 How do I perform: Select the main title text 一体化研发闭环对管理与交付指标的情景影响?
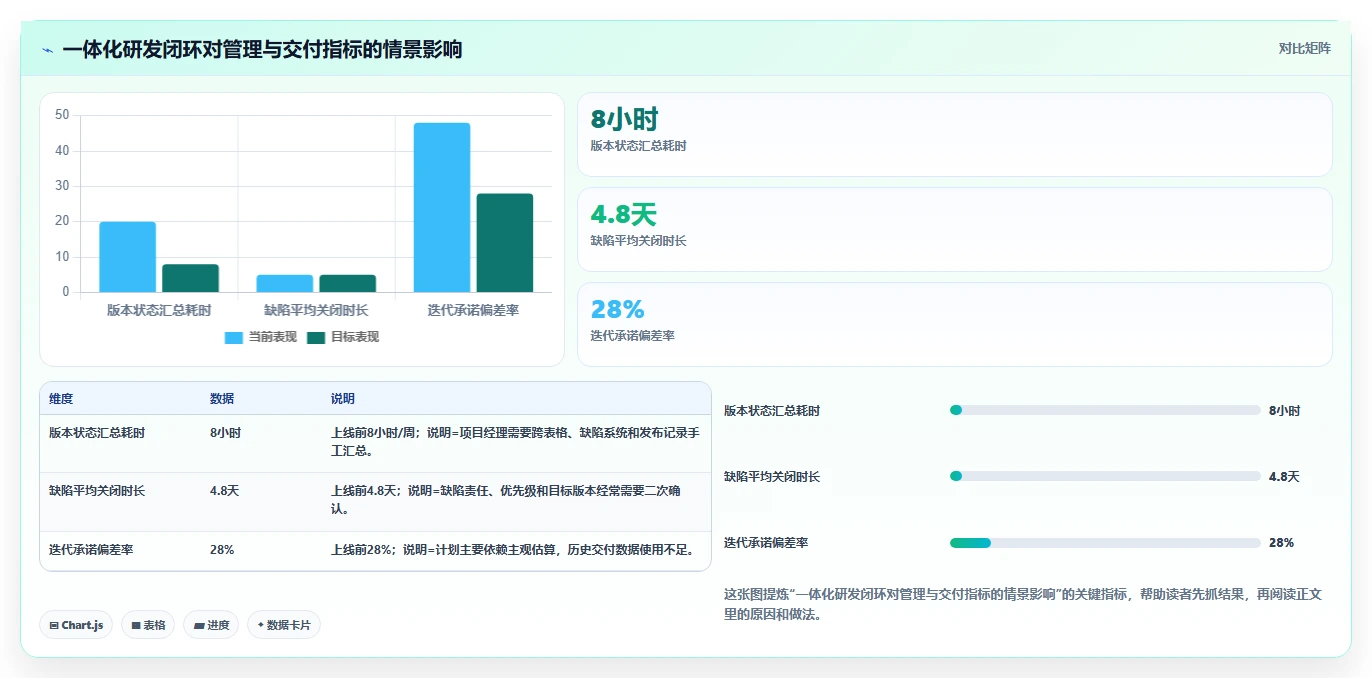point(262,49)
